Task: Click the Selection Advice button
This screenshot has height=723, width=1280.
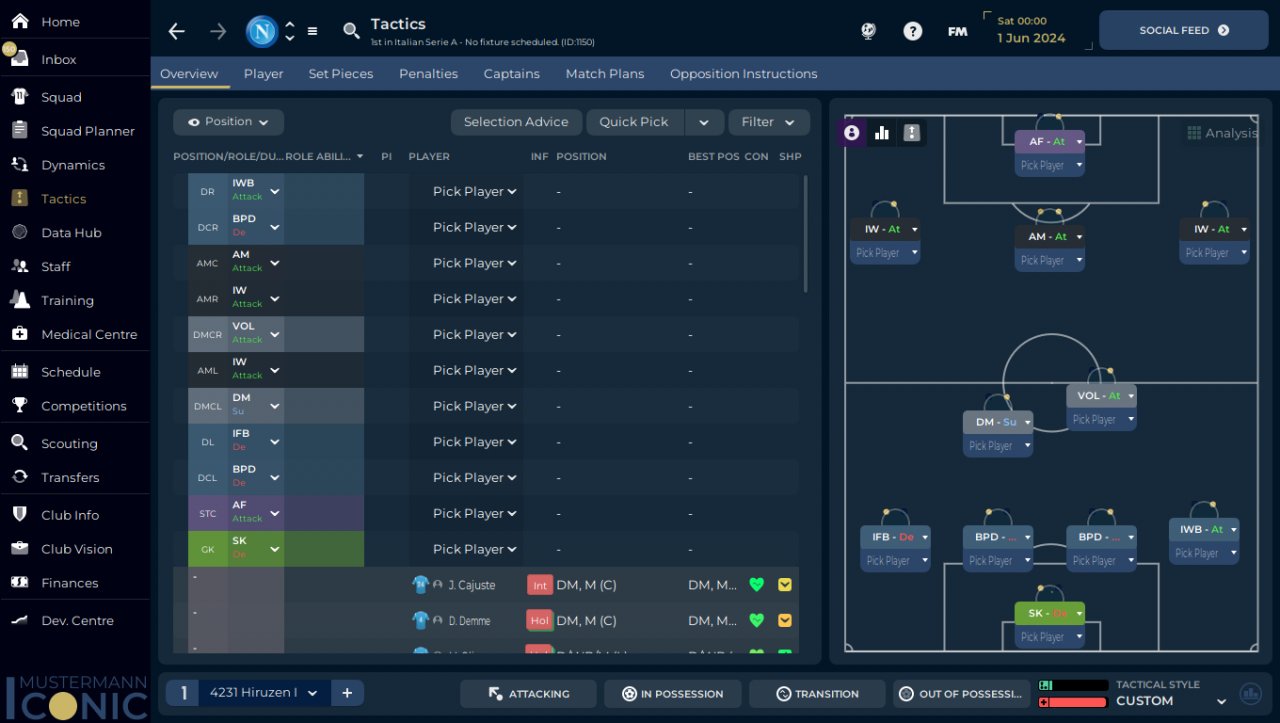Action: pos(516,122)
